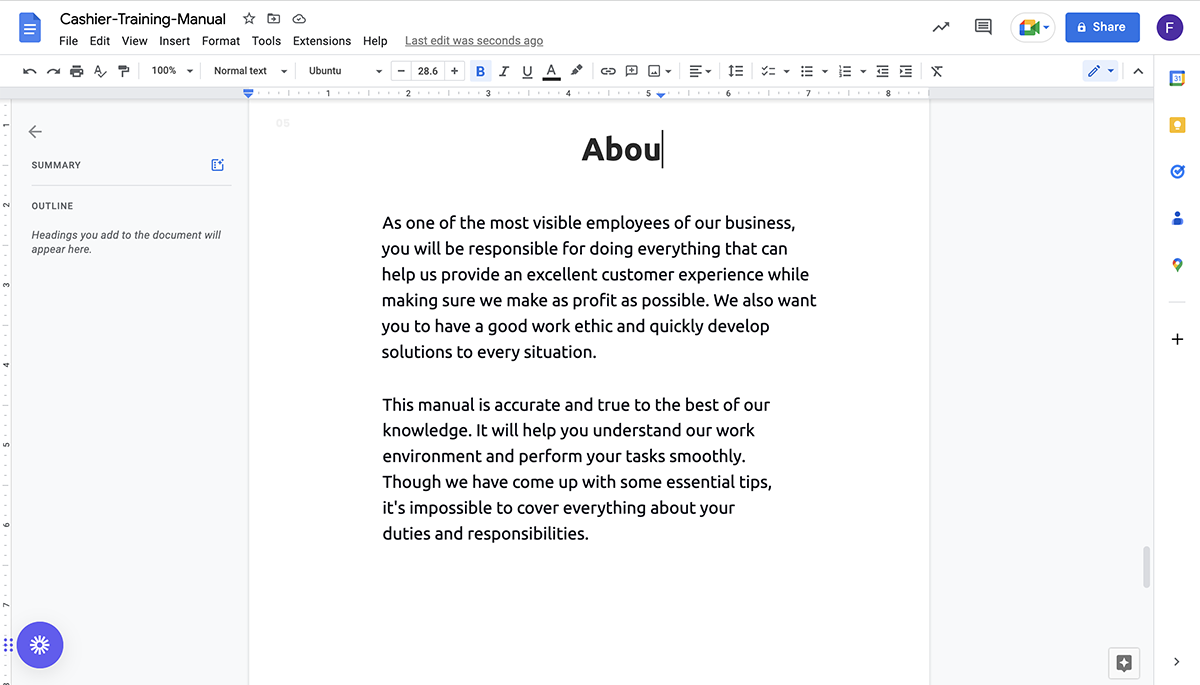Viewport: 1200px width, 685px height.
Task: Open the Extensions menu
Action: point(321,41)
